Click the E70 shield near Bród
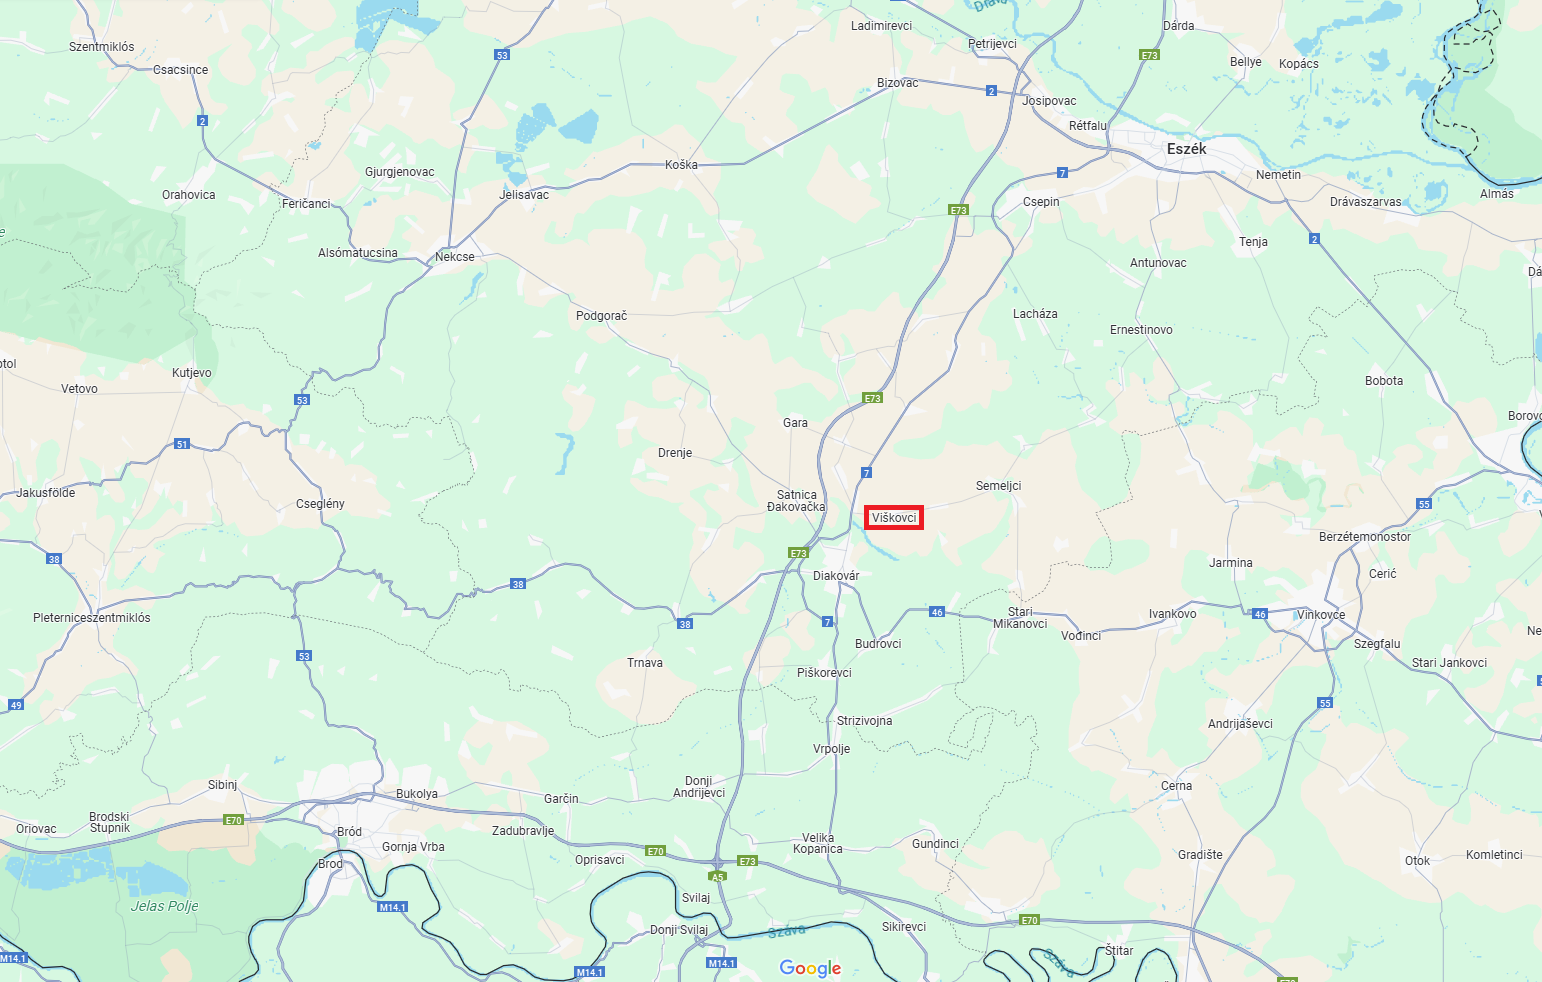This screenshot has width=1542, height=982. (x=234, y=820)
